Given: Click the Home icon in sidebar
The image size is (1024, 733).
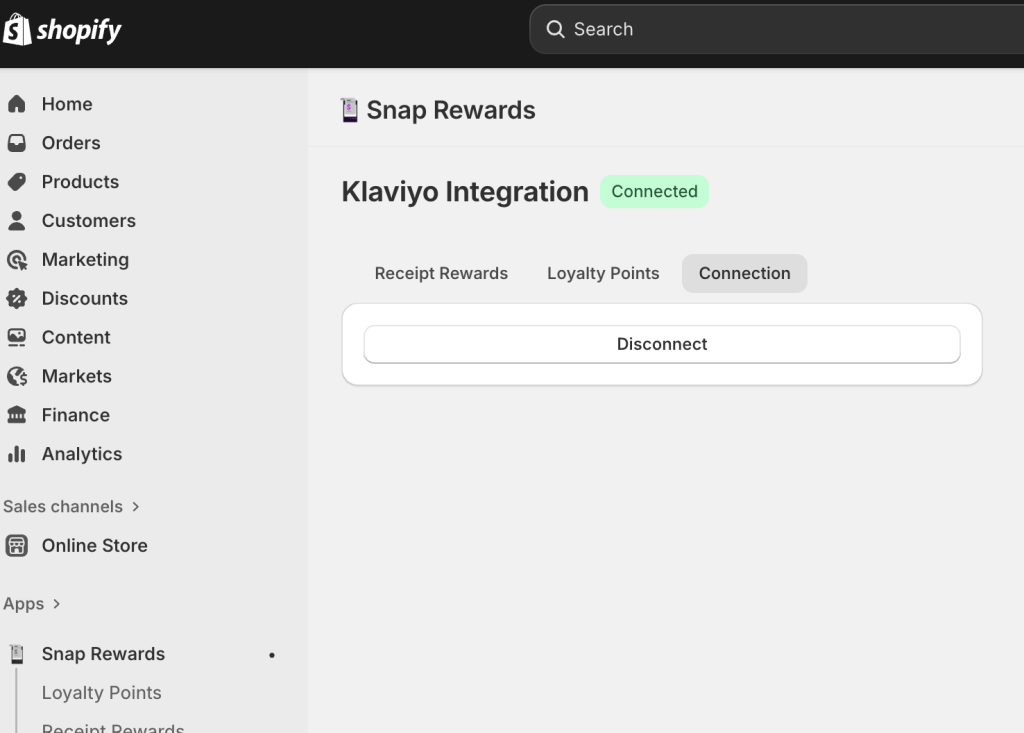Looking at the screenshot, I should [x=16, y=104].
